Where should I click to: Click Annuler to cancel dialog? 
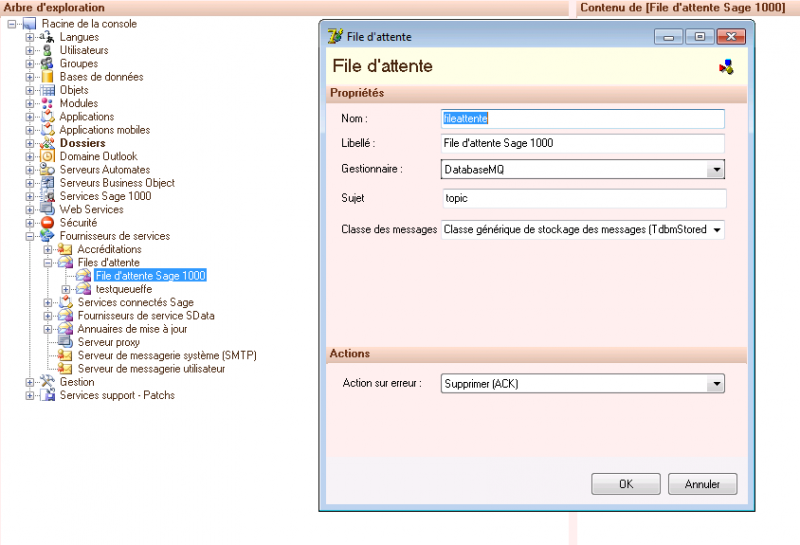703,484
